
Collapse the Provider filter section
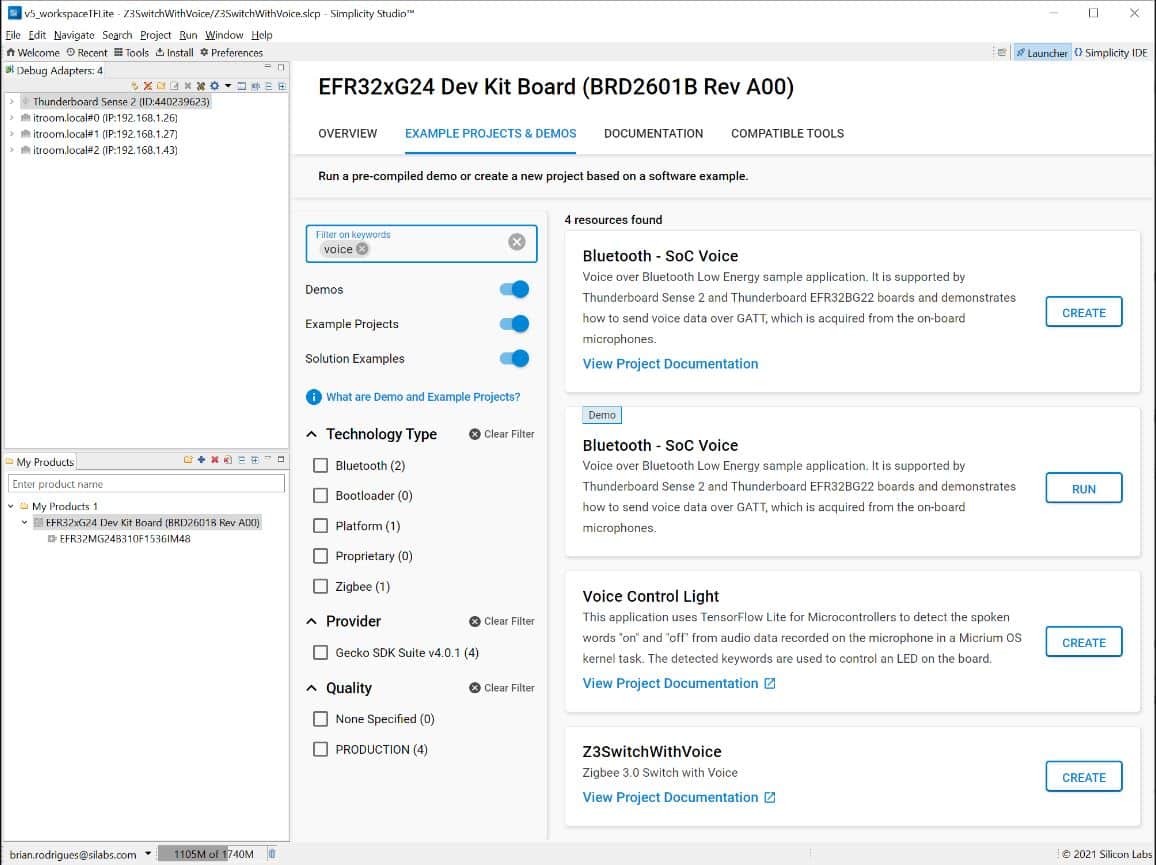(x=312, y=622)
